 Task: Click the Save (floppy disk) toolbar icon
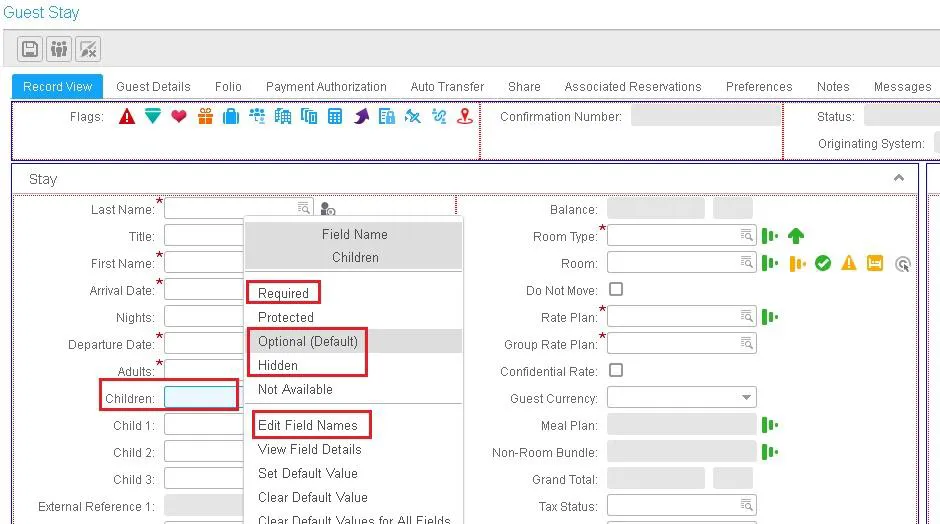30,49
